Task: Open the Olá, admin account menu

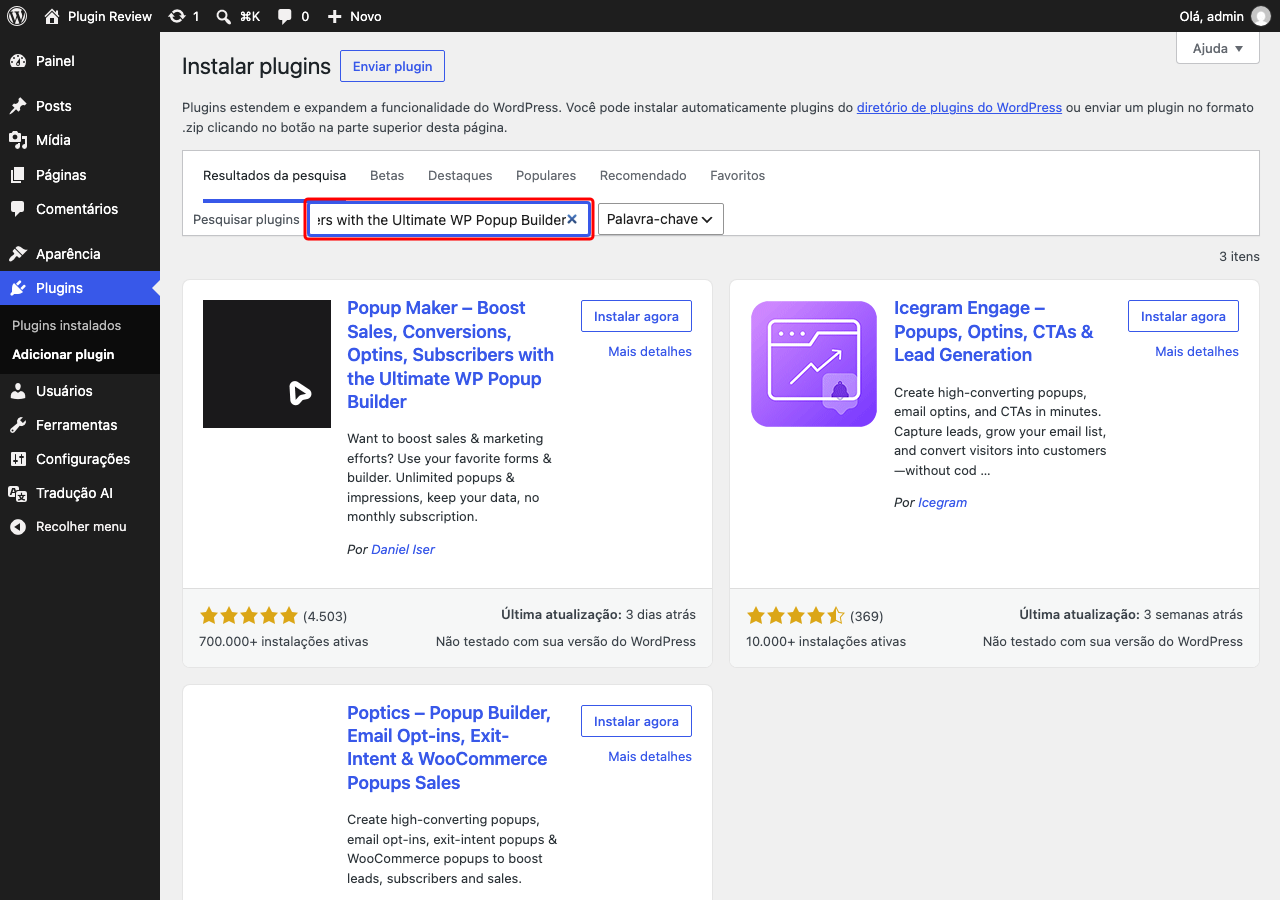Action: coord(1225,16)
